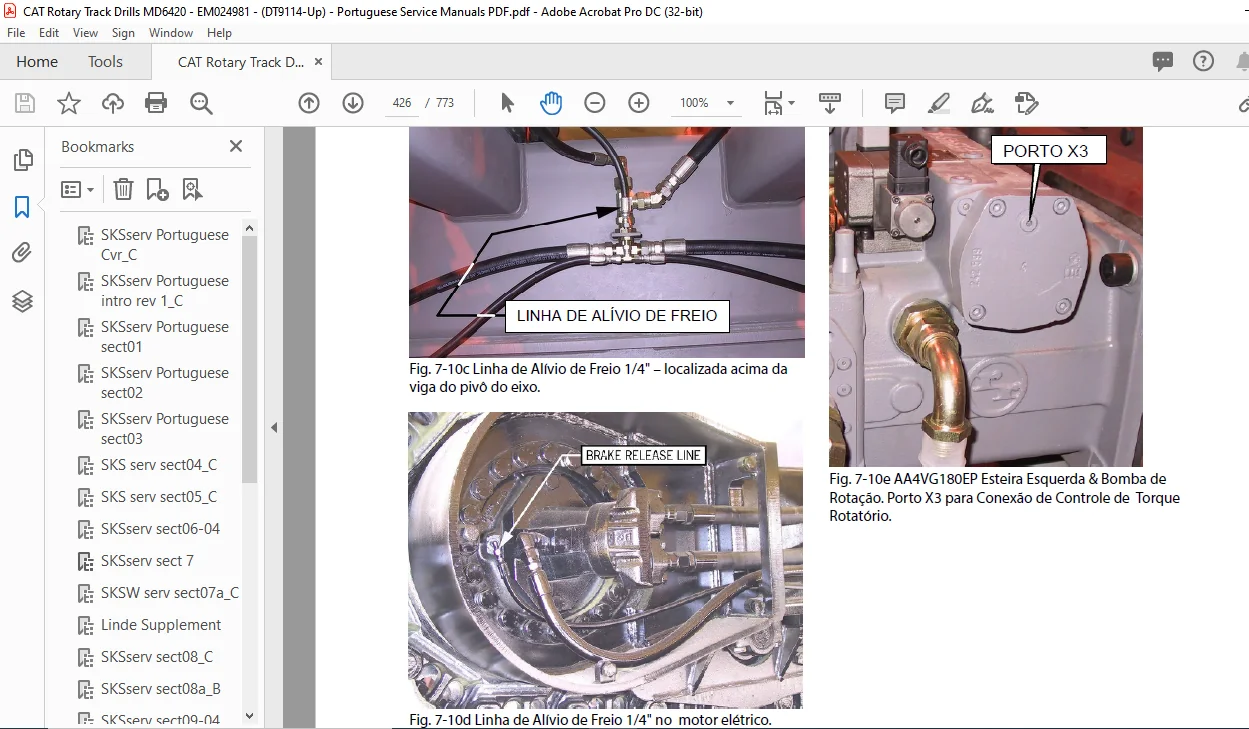Print the document with printer icon
Viewport: 1249px width, 729px height.
(156, 103)
